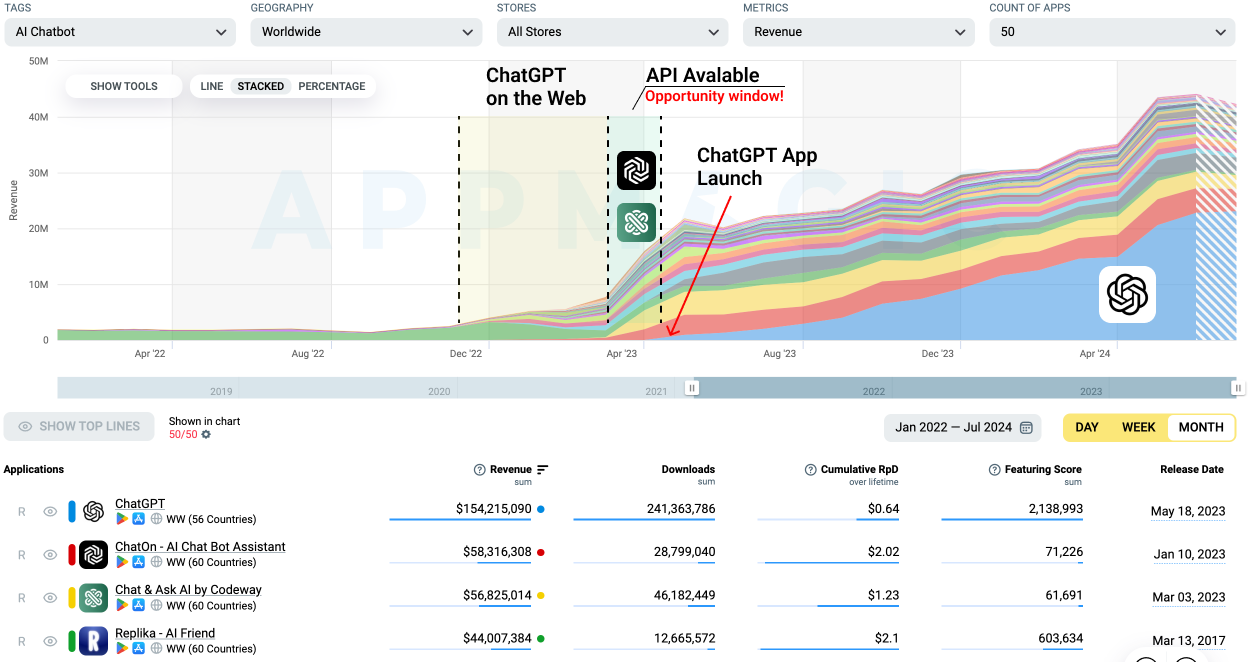This screenshot has width=1249, height=662.
Task: Click 2019 area on timeline navigator
Action: [x=221, y=391]
